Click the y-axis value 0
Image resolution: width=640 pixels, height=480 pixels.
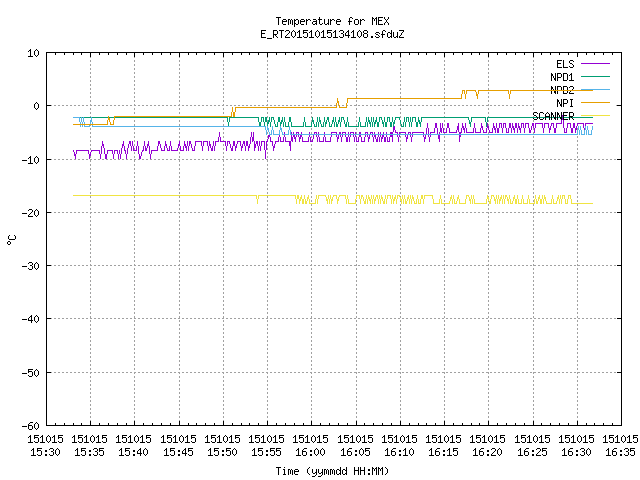coord(37,106)
